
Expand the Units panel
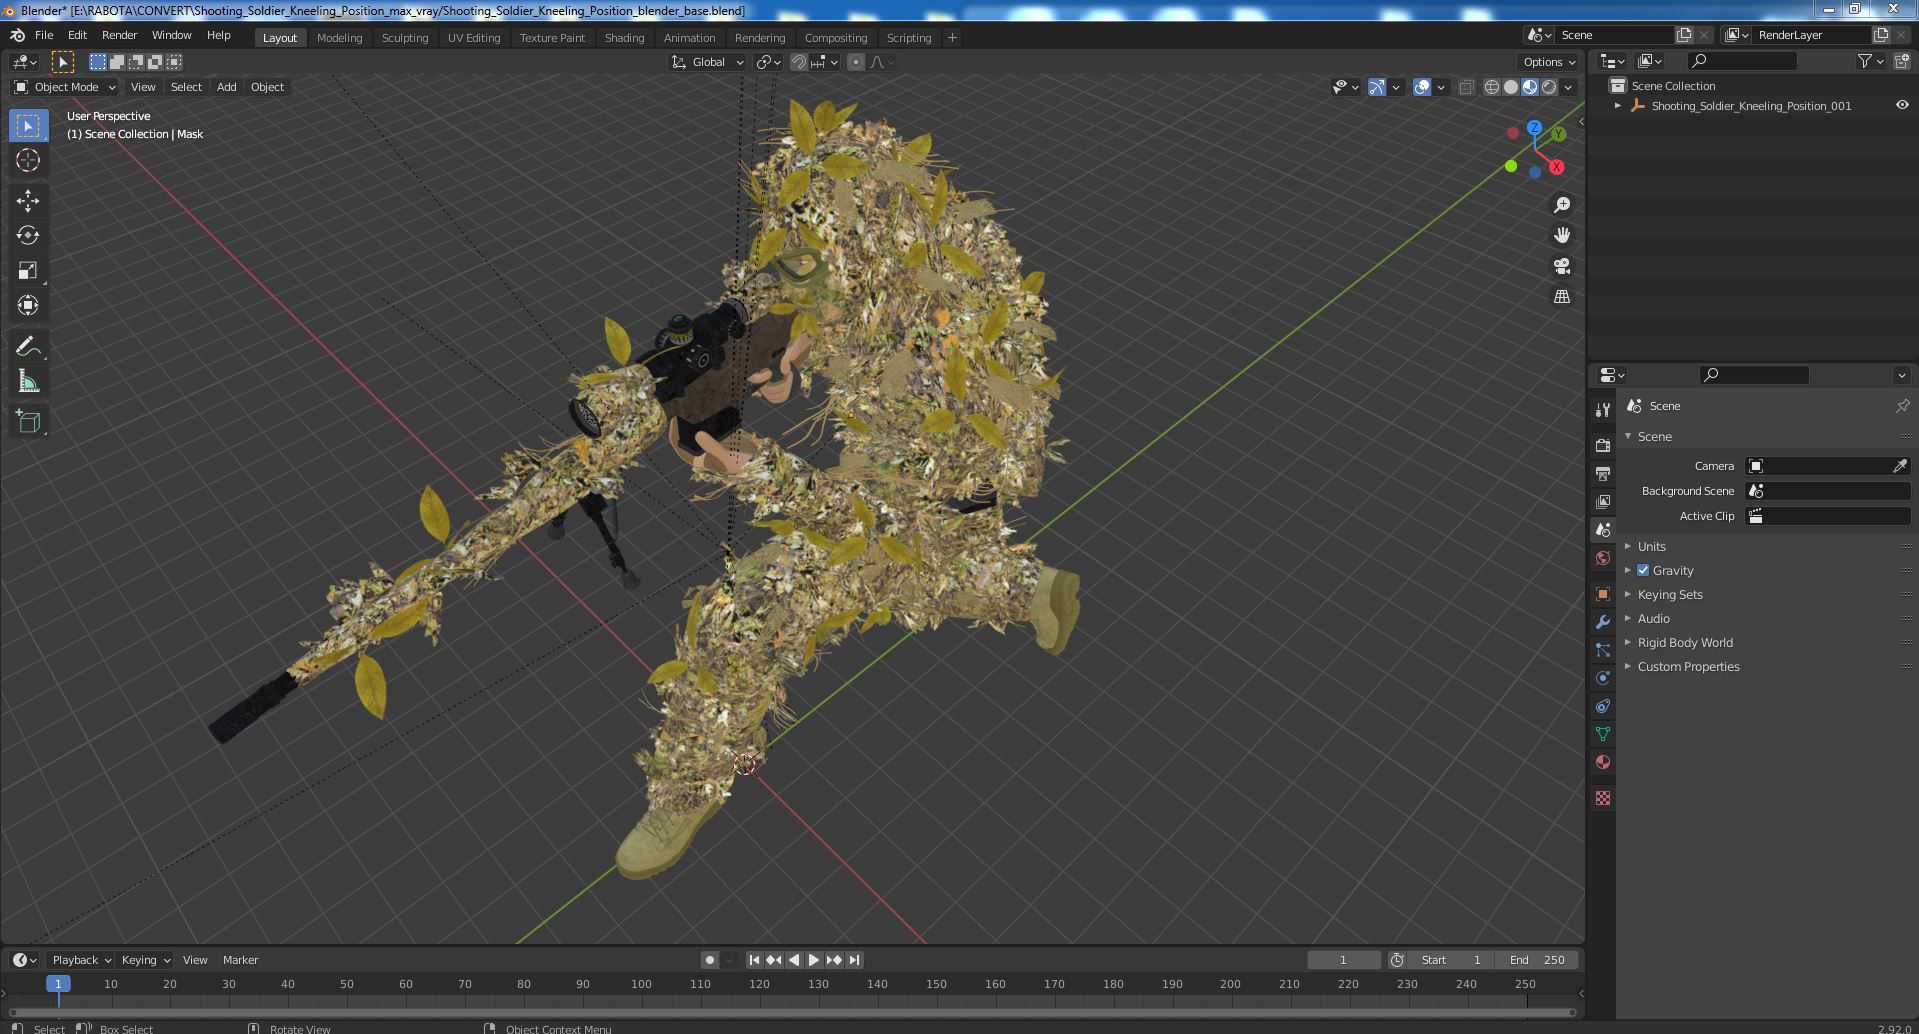point(1651,546)
